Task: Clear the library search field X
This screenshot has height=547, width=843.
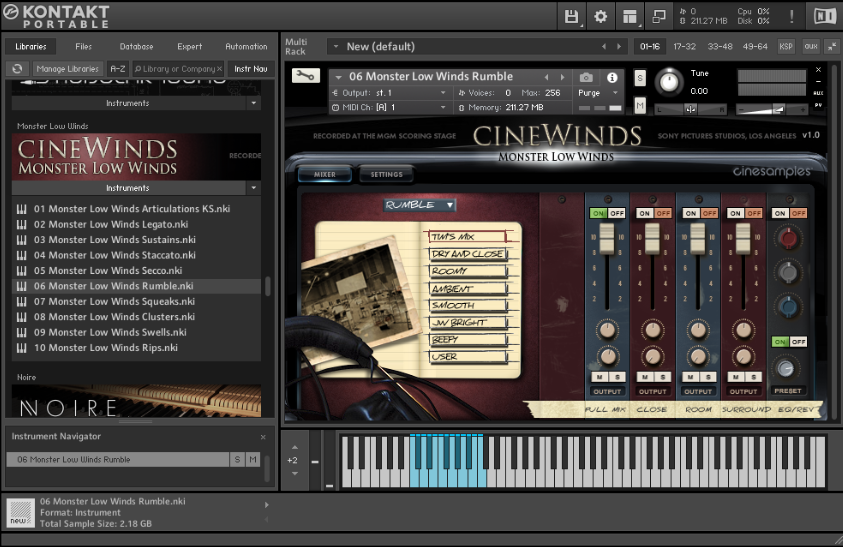Action: (219, 69)
